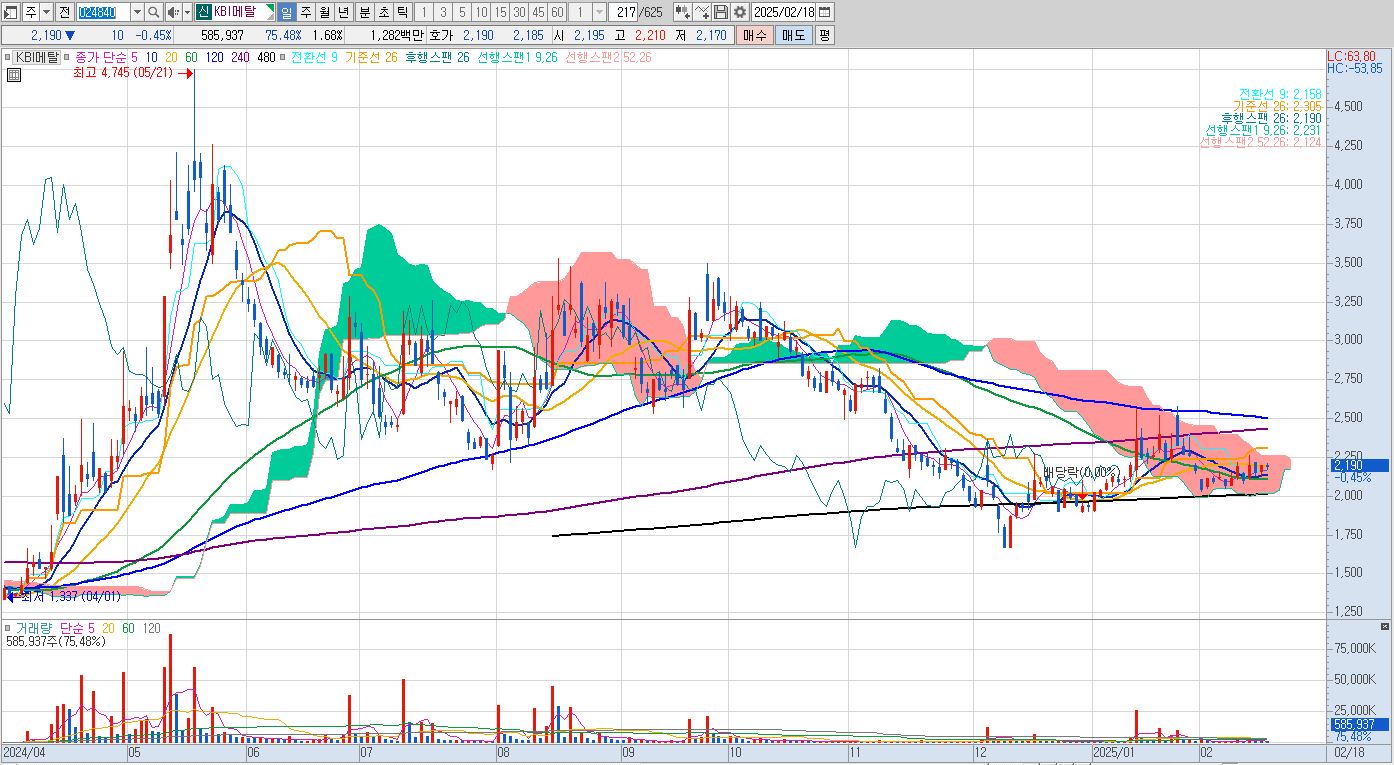The image size is (1394, 765).
Task: Click the indicator add icon with the plus sign
Action: click(683, 12)
